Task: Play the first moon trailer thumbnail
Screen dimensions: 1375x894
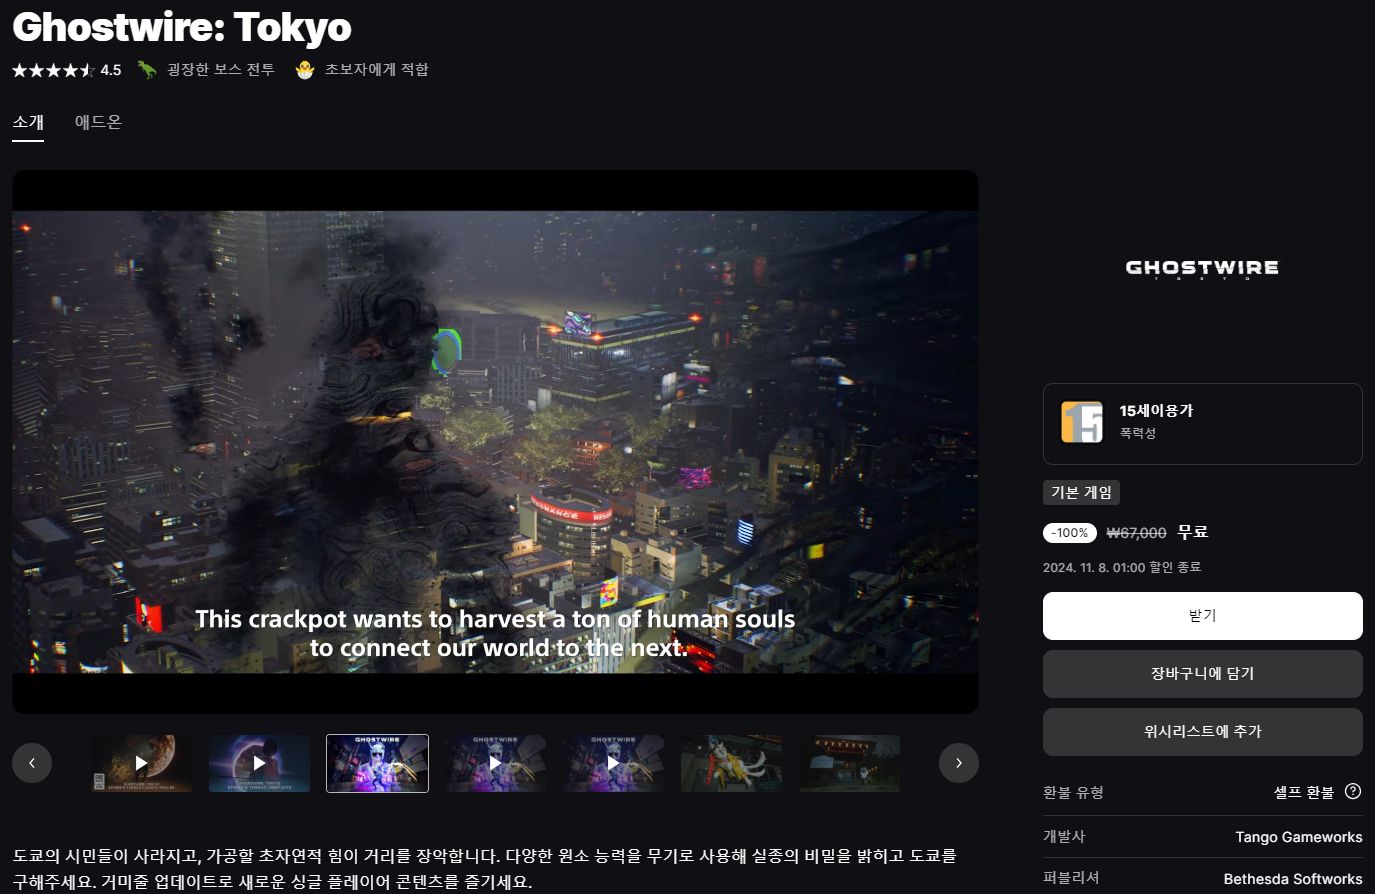Action: (x=141, y=763)
